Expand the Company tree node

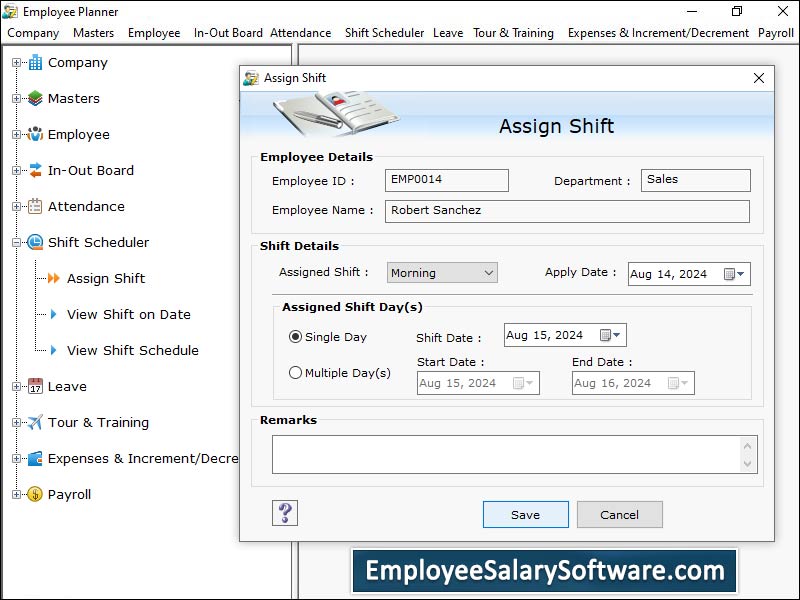tap(16, 62)
